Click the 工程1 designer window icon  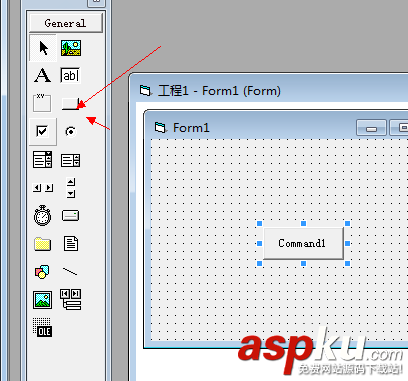[x=145, y=90]
